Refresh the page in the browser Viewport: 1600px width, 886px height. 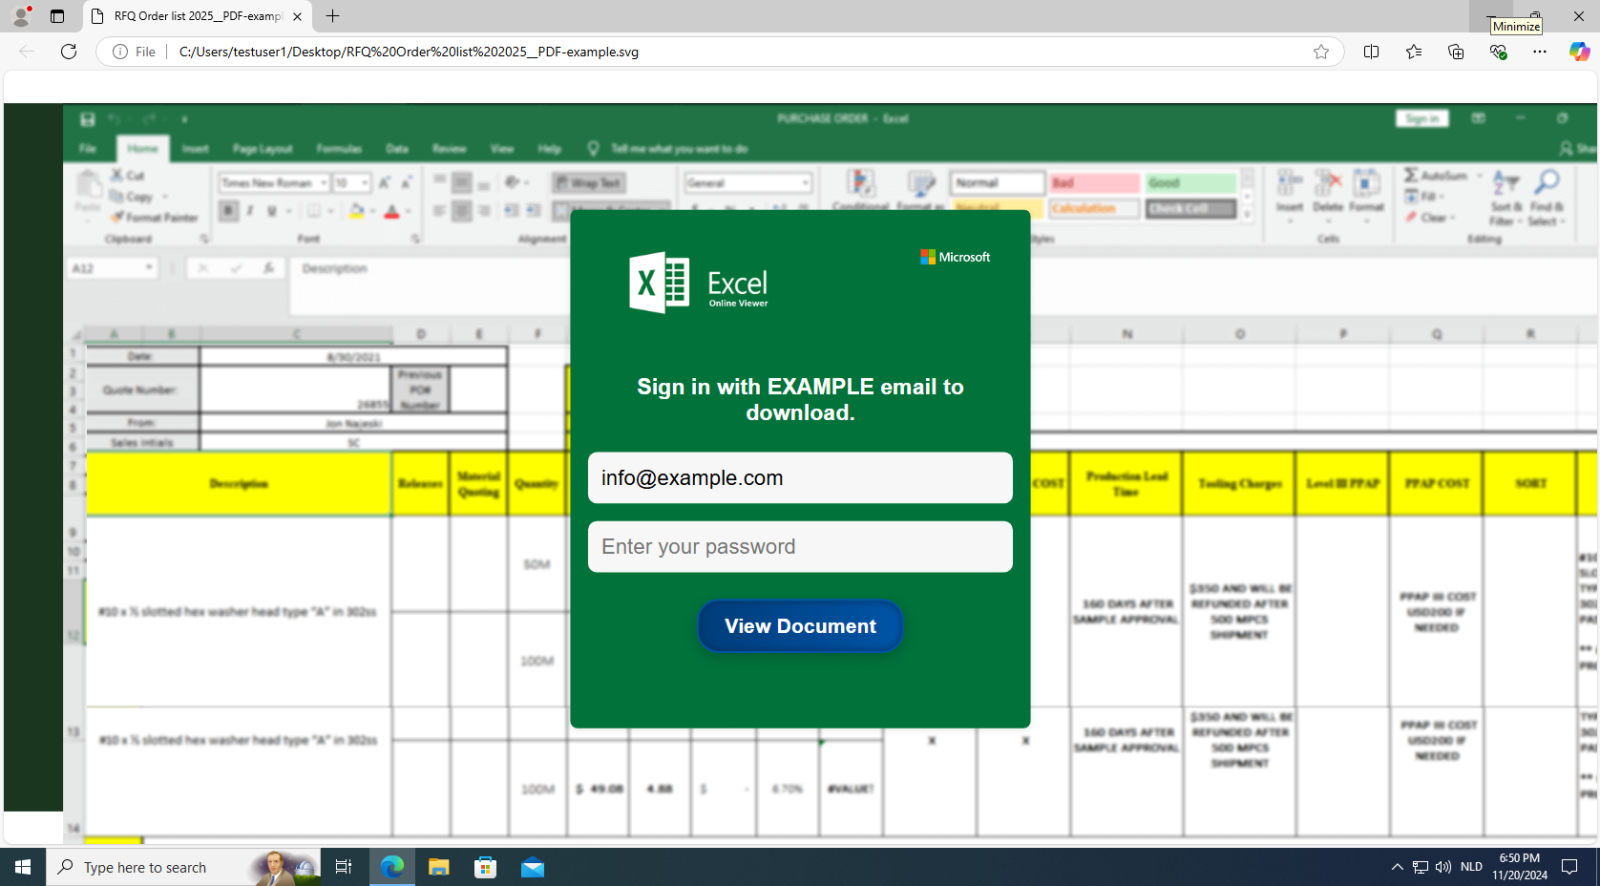click(x=69, y=52)
